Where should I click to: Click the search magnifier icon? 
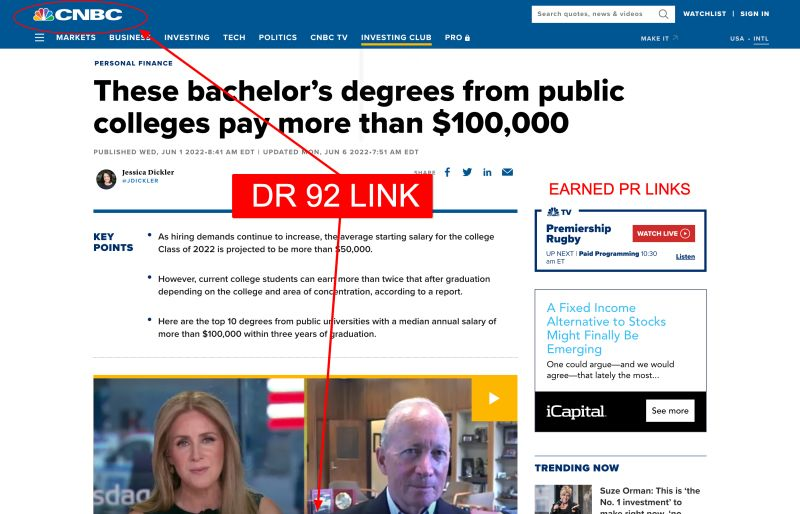click(663, 14)
